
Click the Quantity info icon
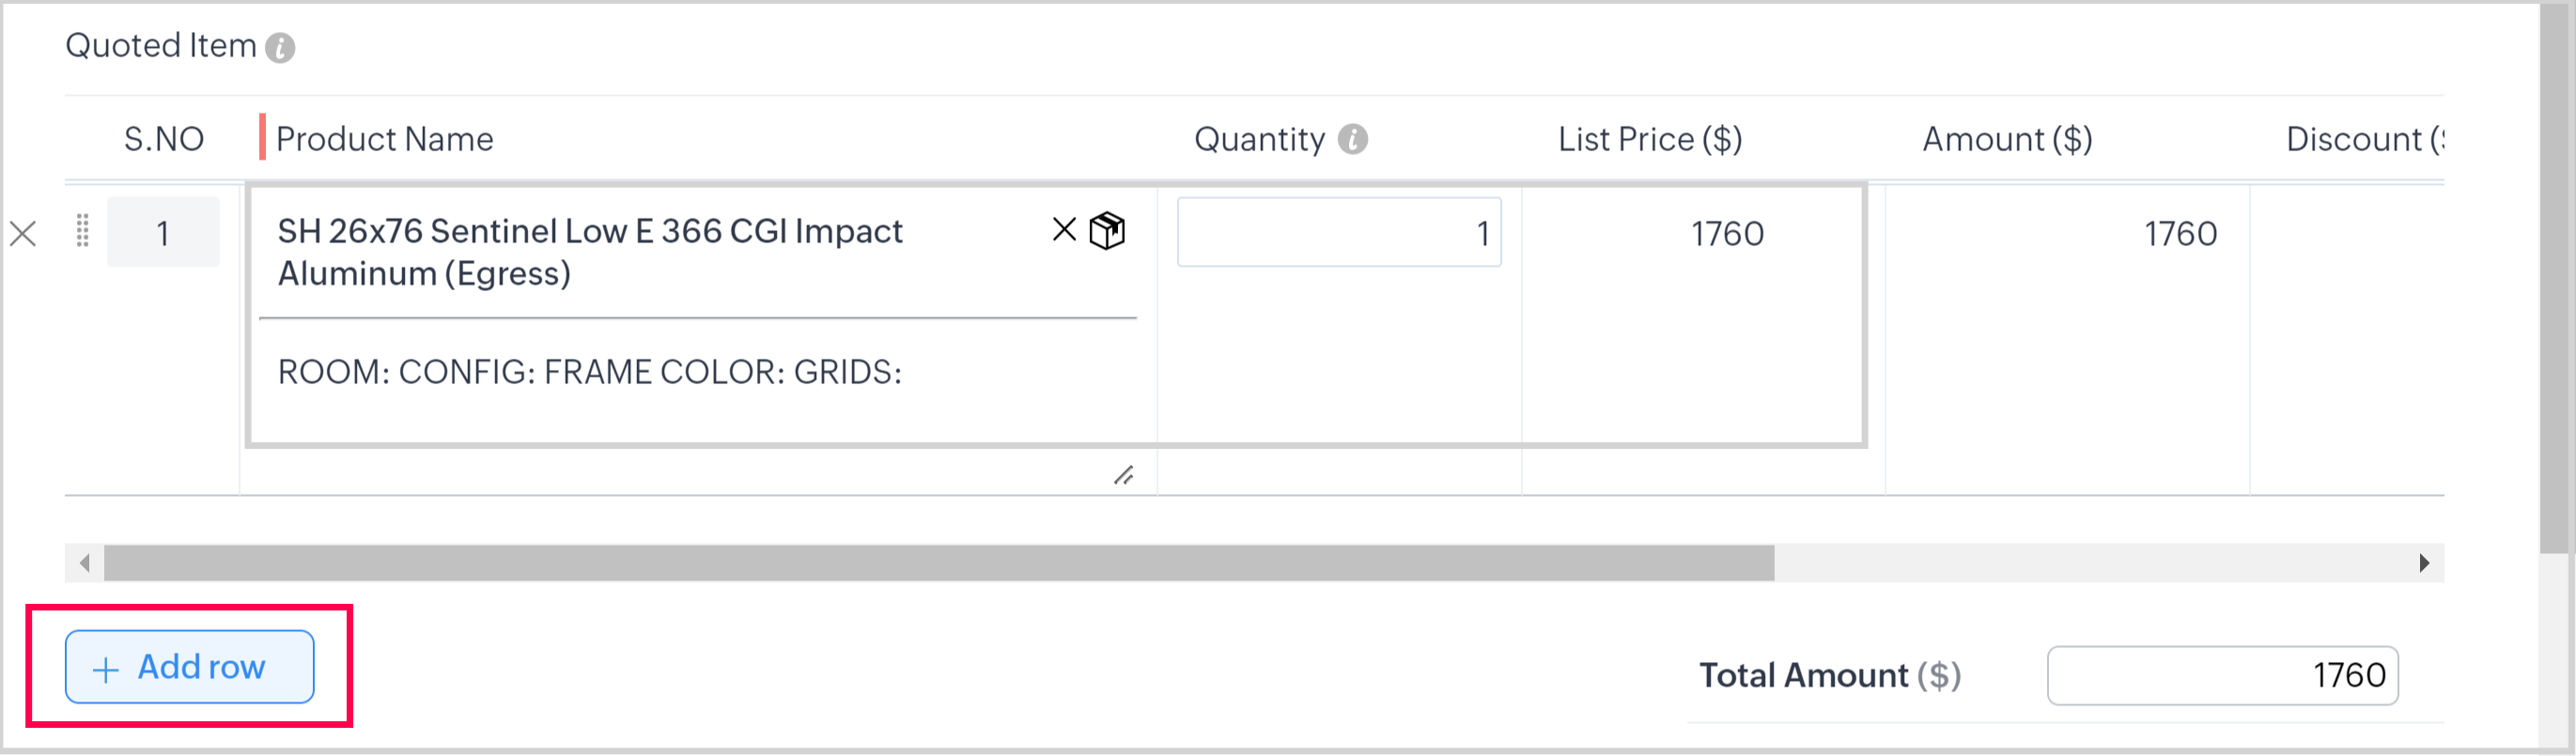point(1353,139)
